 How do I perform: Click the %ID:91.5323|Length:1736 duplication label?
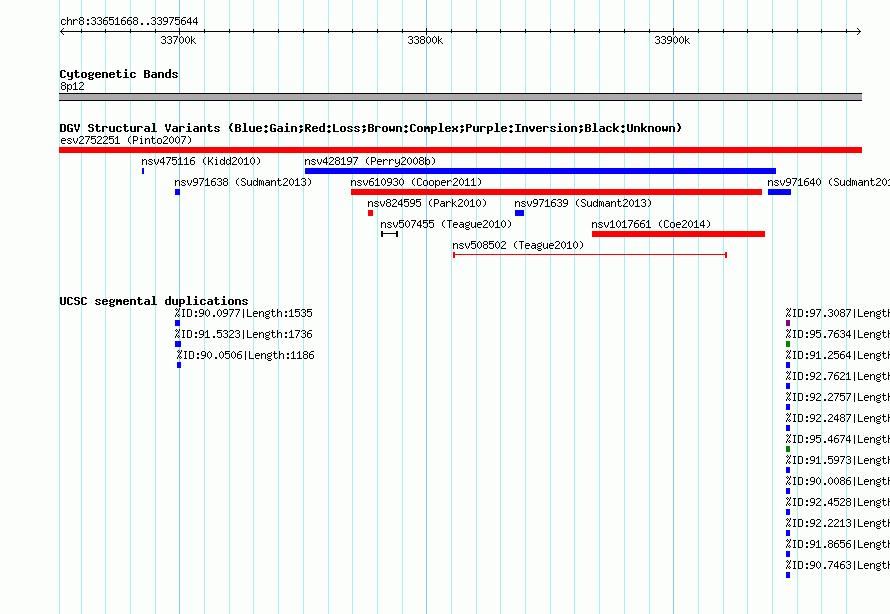(x=244, y=334)
